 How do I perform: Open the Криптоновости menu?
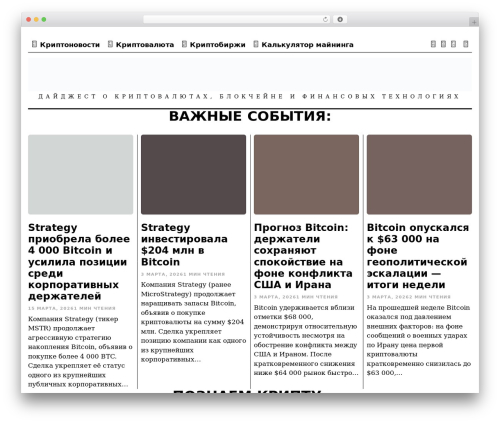point(70,44)
